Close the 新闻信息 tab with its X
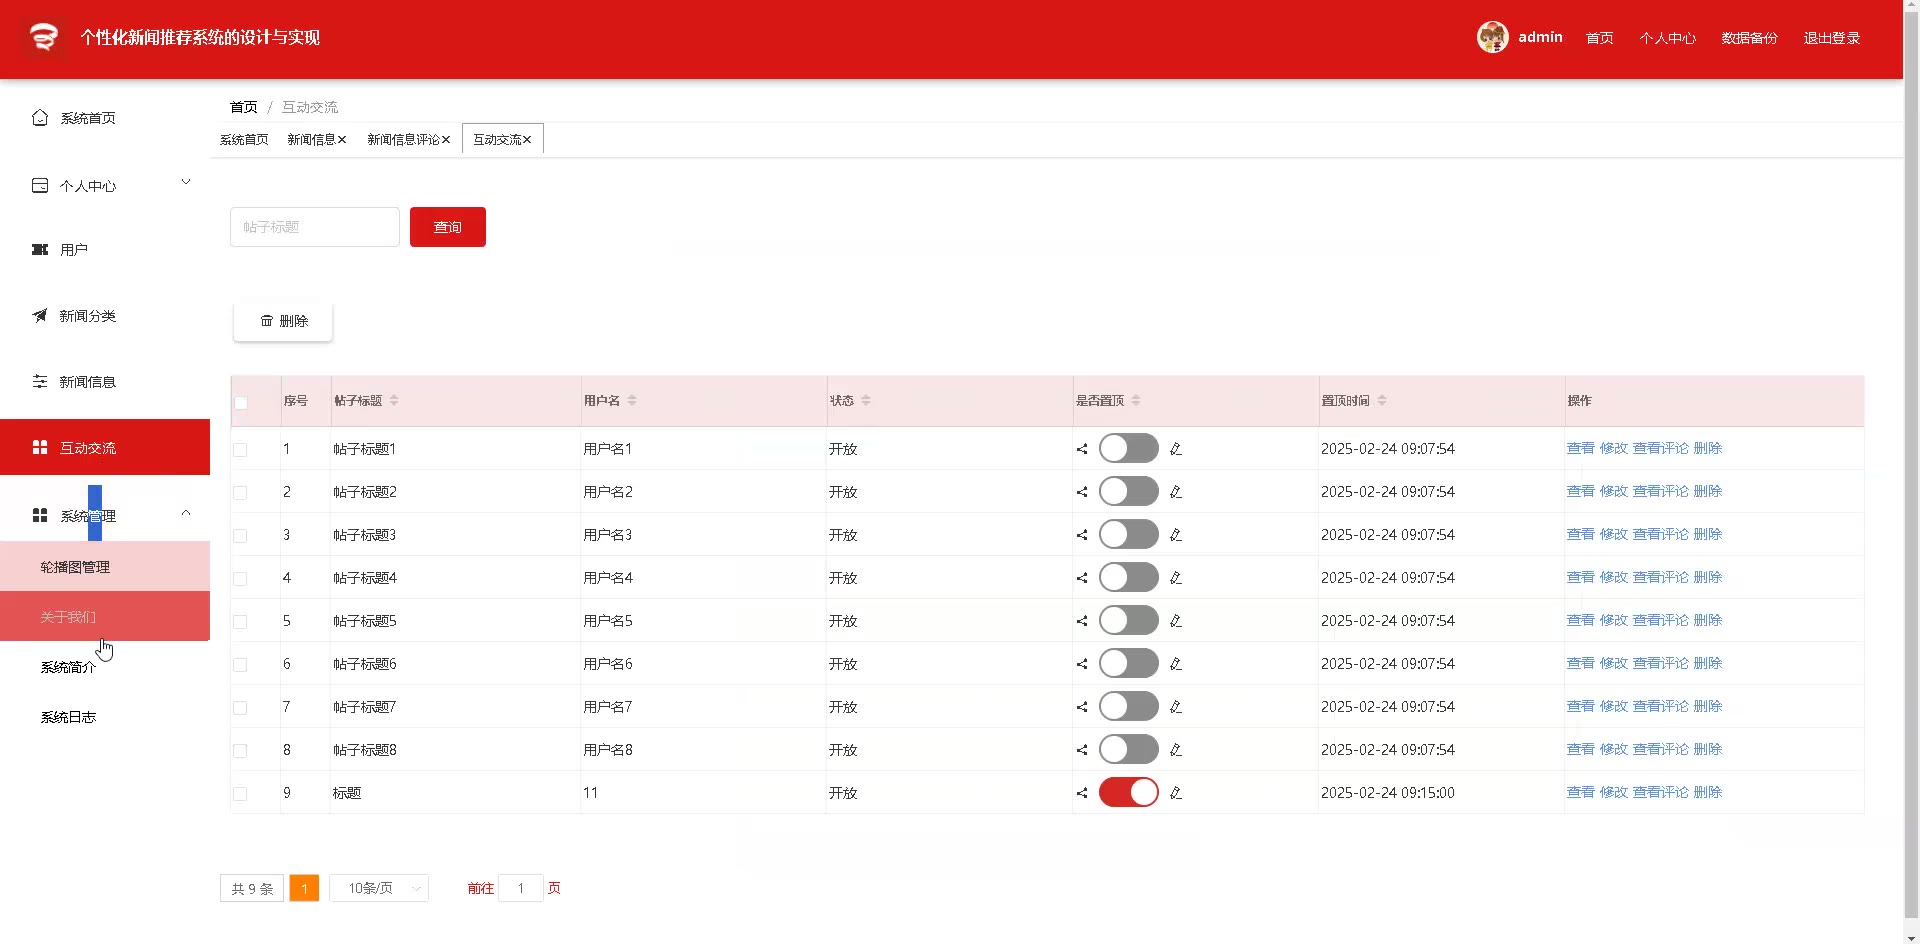 [x=342, y=140]
